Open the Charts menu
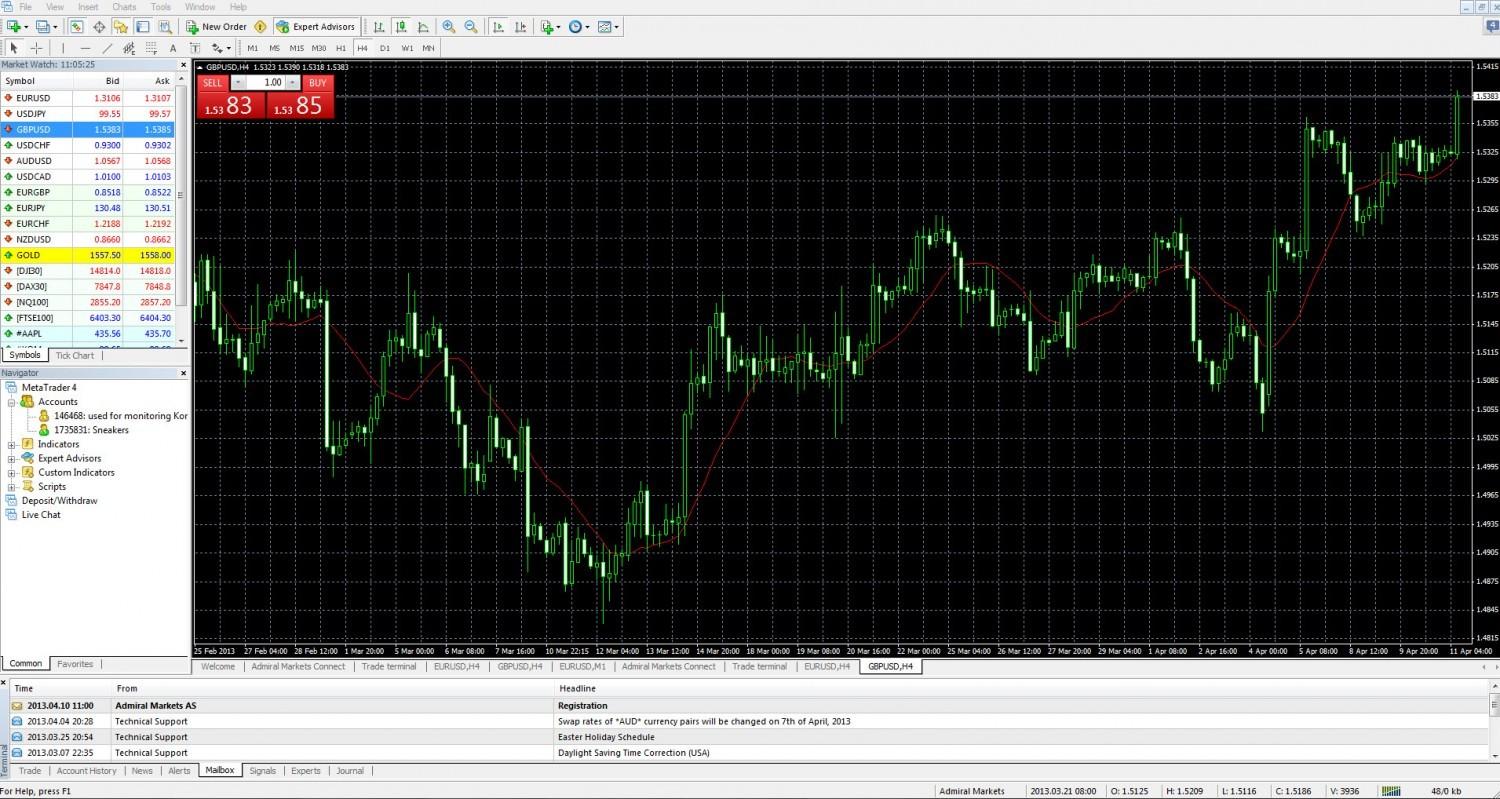 [124, 7]
